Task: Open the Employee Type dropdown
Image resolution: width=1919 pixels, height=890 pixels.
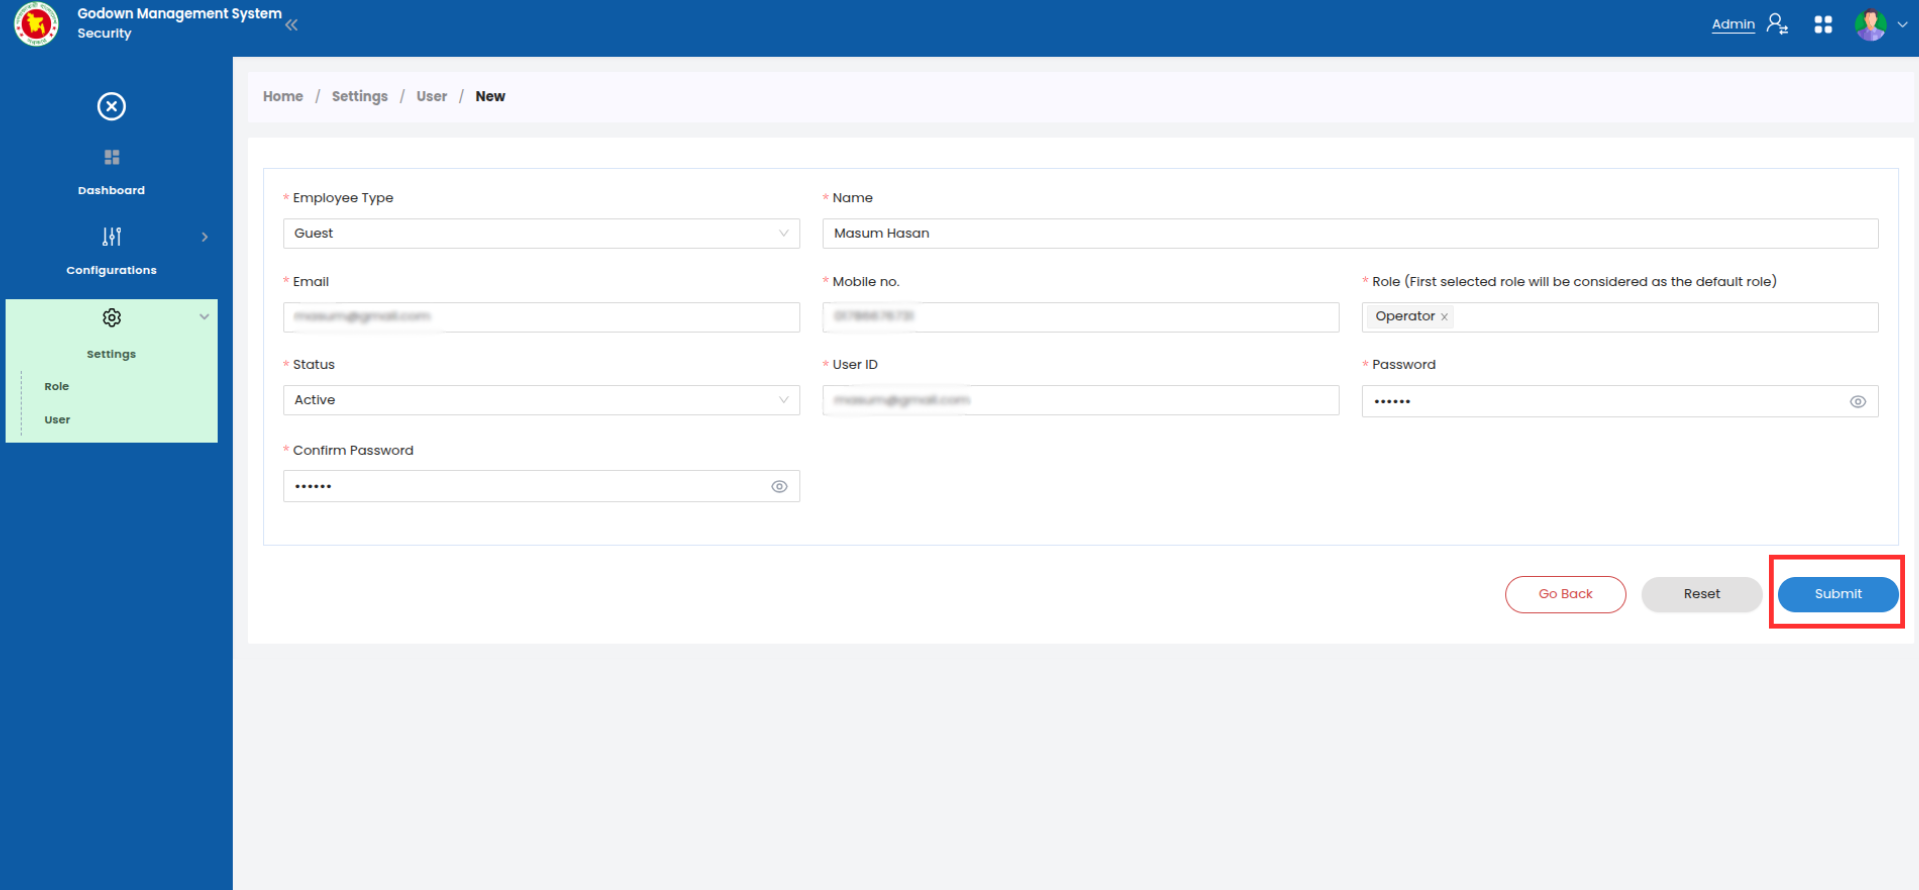Action: 541,233
